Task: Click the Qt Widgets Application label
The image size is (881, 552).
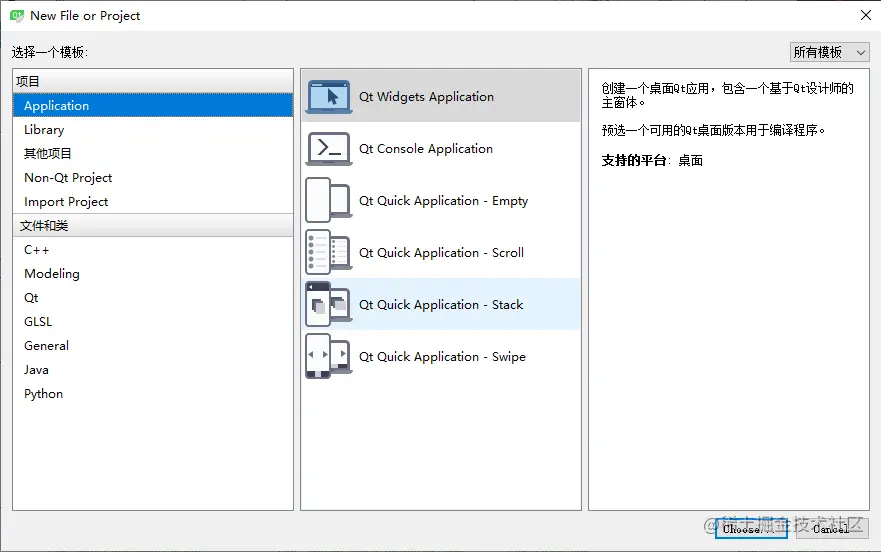Action: click(x=426, y=97)
